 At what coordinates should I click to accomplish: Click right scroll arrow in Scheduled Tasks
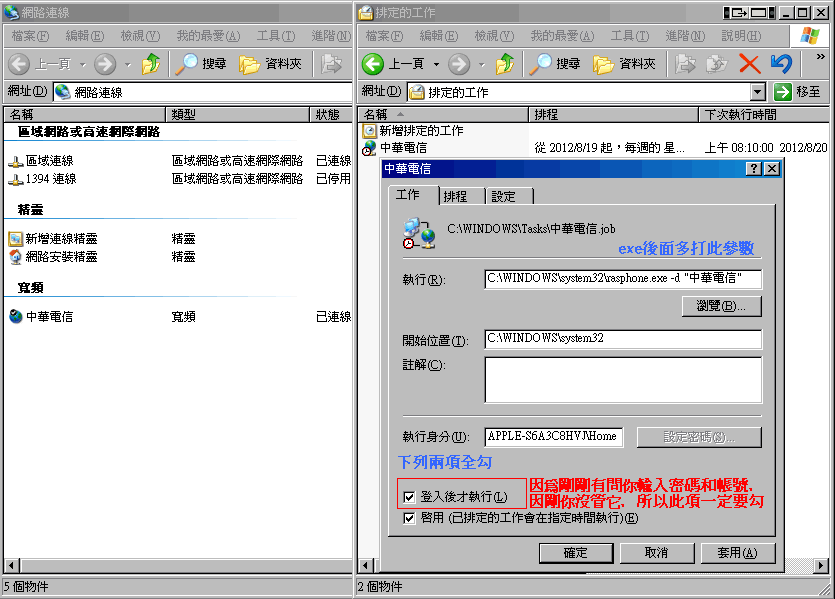coord(821,565)
